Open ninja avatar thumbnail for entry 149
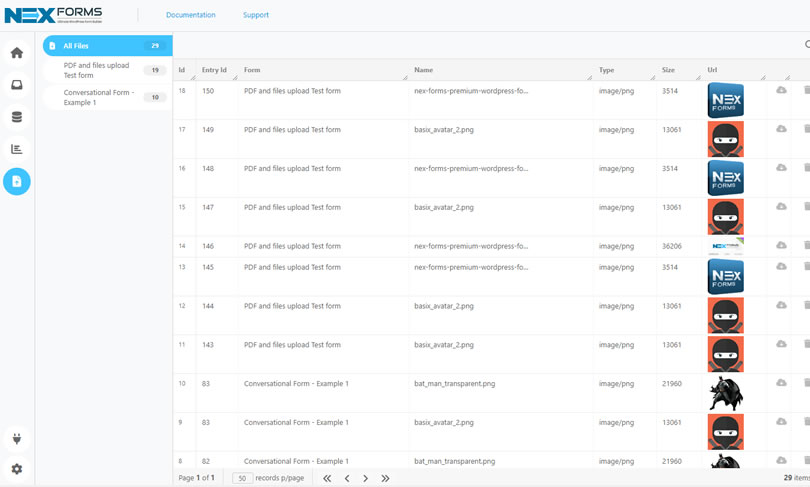 tap(725, 139)
